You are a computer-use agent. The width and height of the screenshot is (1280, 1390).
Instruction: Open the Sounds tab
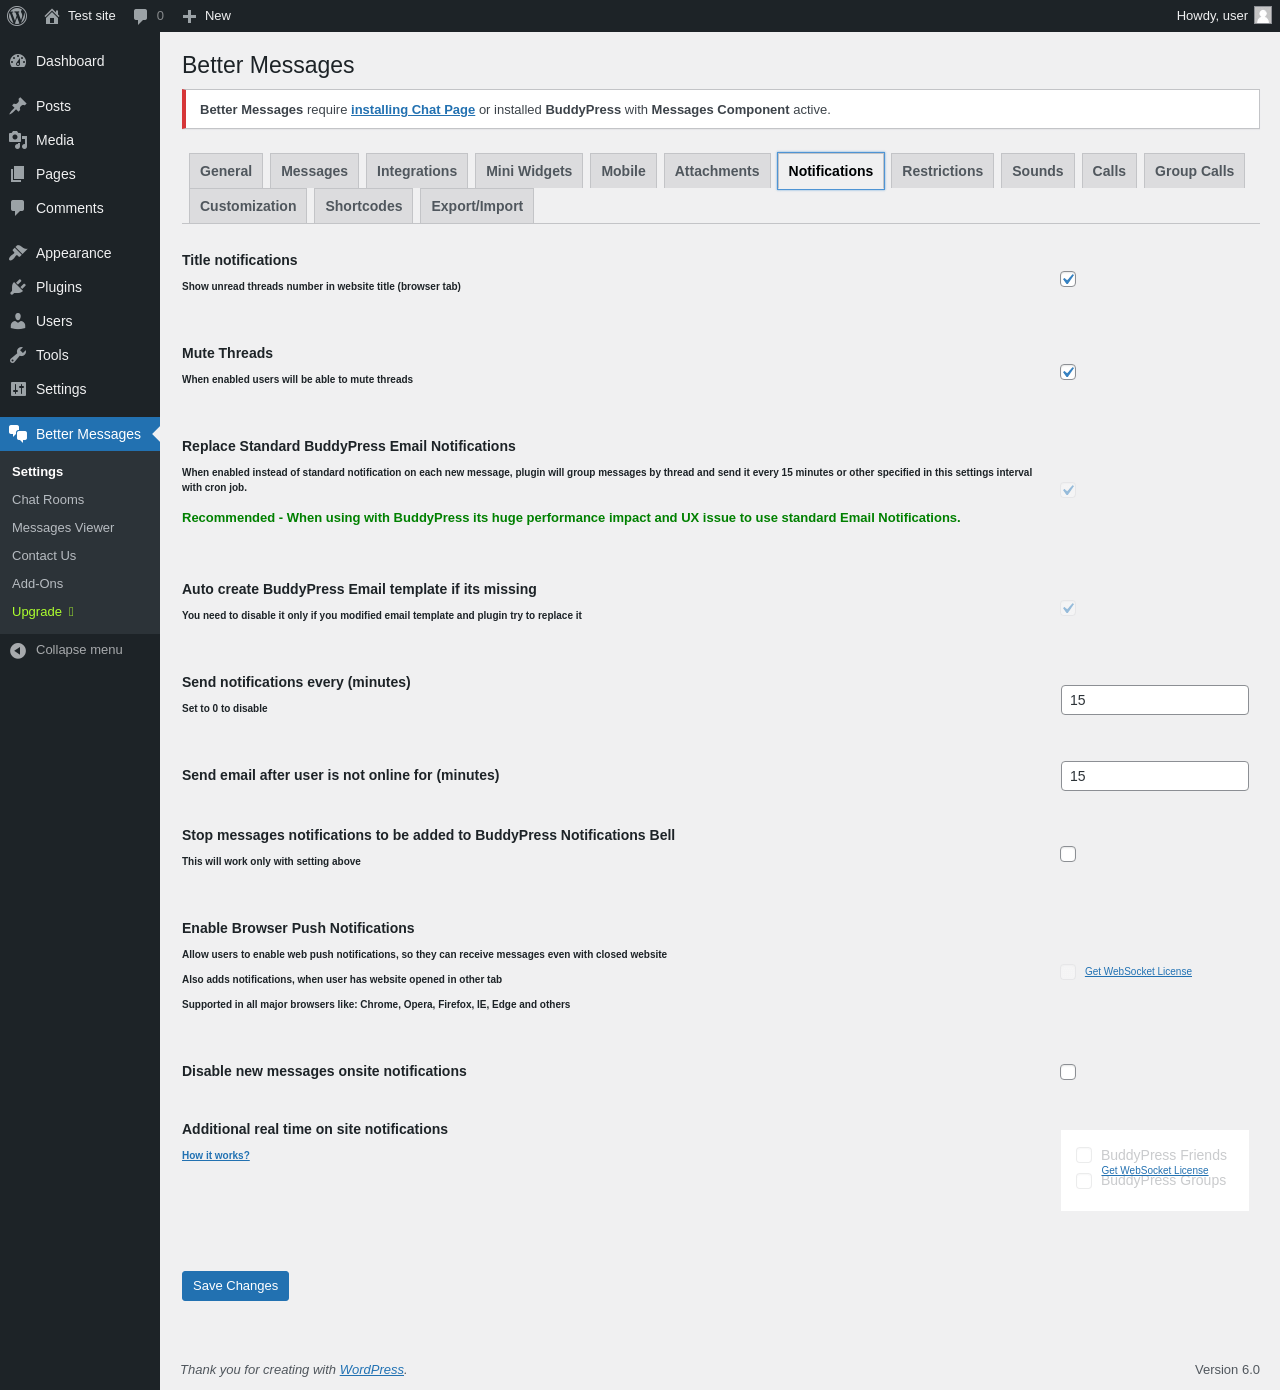tap(1038, 171)
